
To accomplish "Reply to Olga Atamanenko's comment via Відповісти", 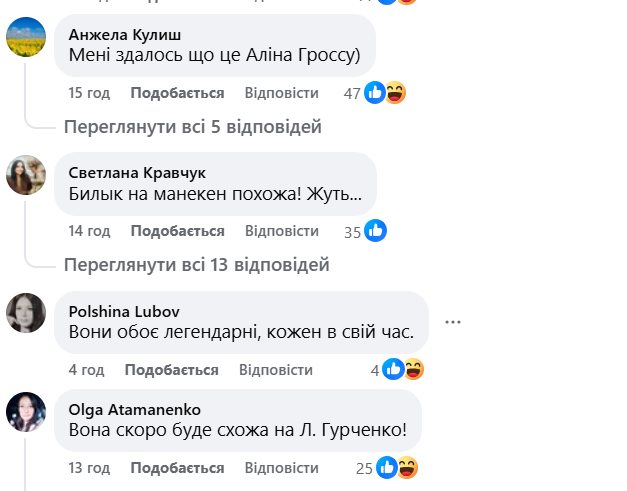I will click(281, 468).
